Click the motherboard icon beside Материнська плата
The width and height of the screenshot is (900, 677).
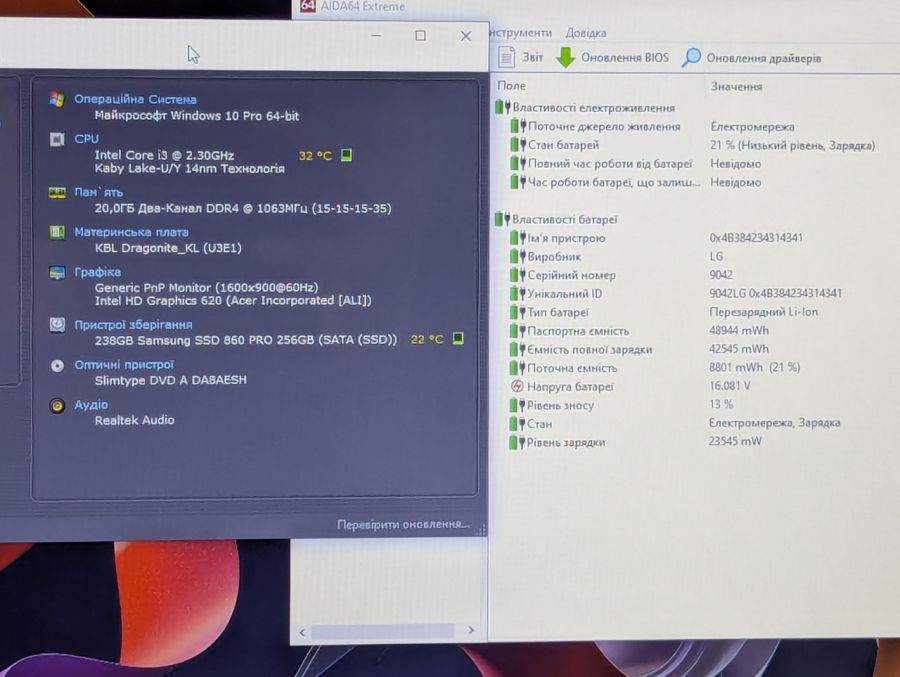pos(57,232)
